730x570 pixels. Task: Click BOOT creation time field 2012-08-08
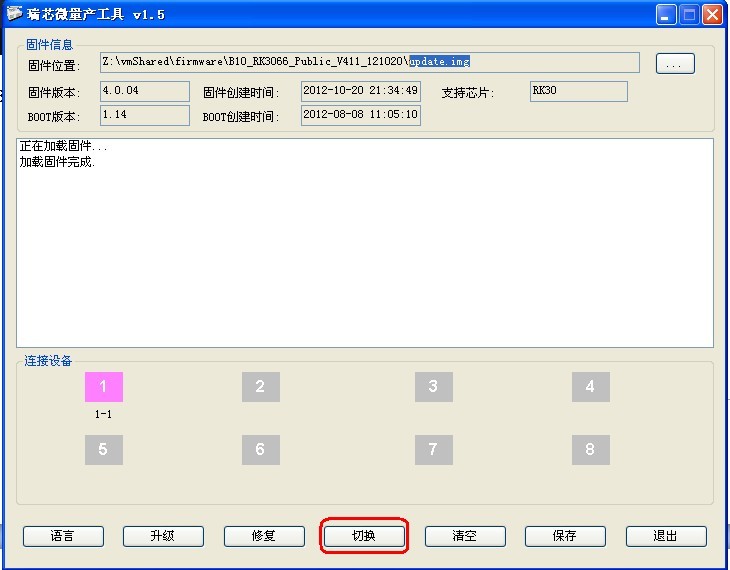point(361,115)
